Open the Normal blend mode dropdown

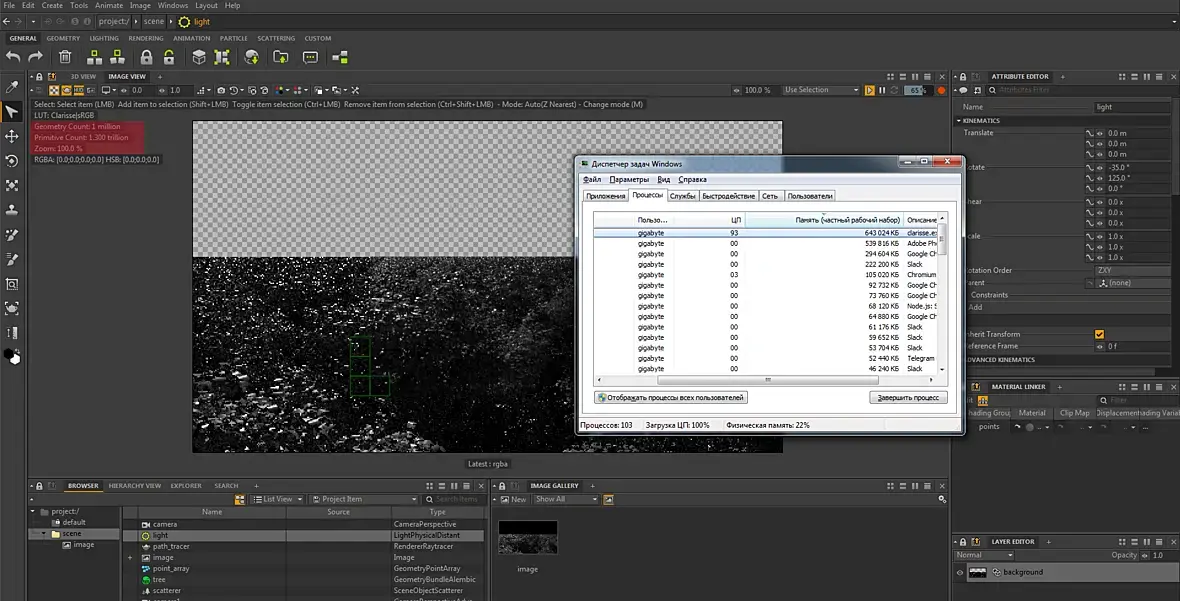click(984, 555)
